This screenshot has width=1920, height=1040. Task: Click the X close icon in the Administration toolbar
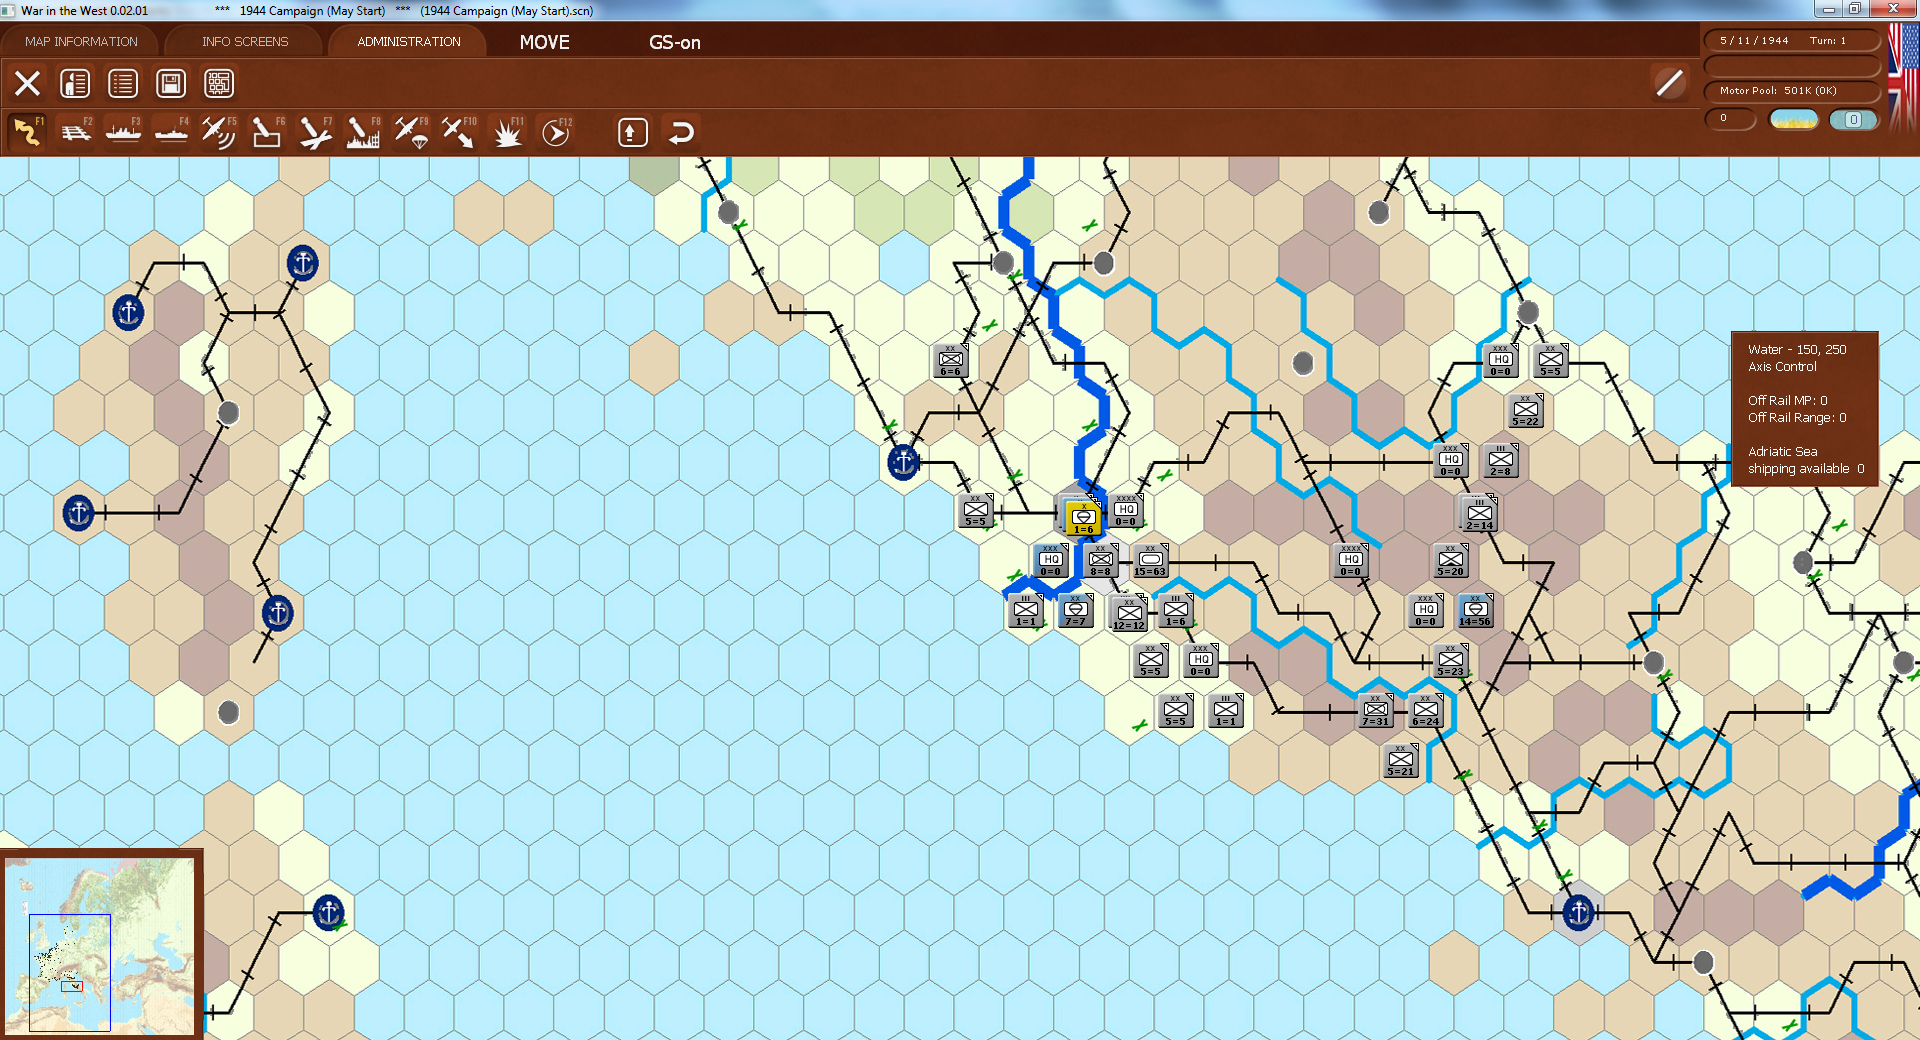pyautogui.click(x=27, y=83)
